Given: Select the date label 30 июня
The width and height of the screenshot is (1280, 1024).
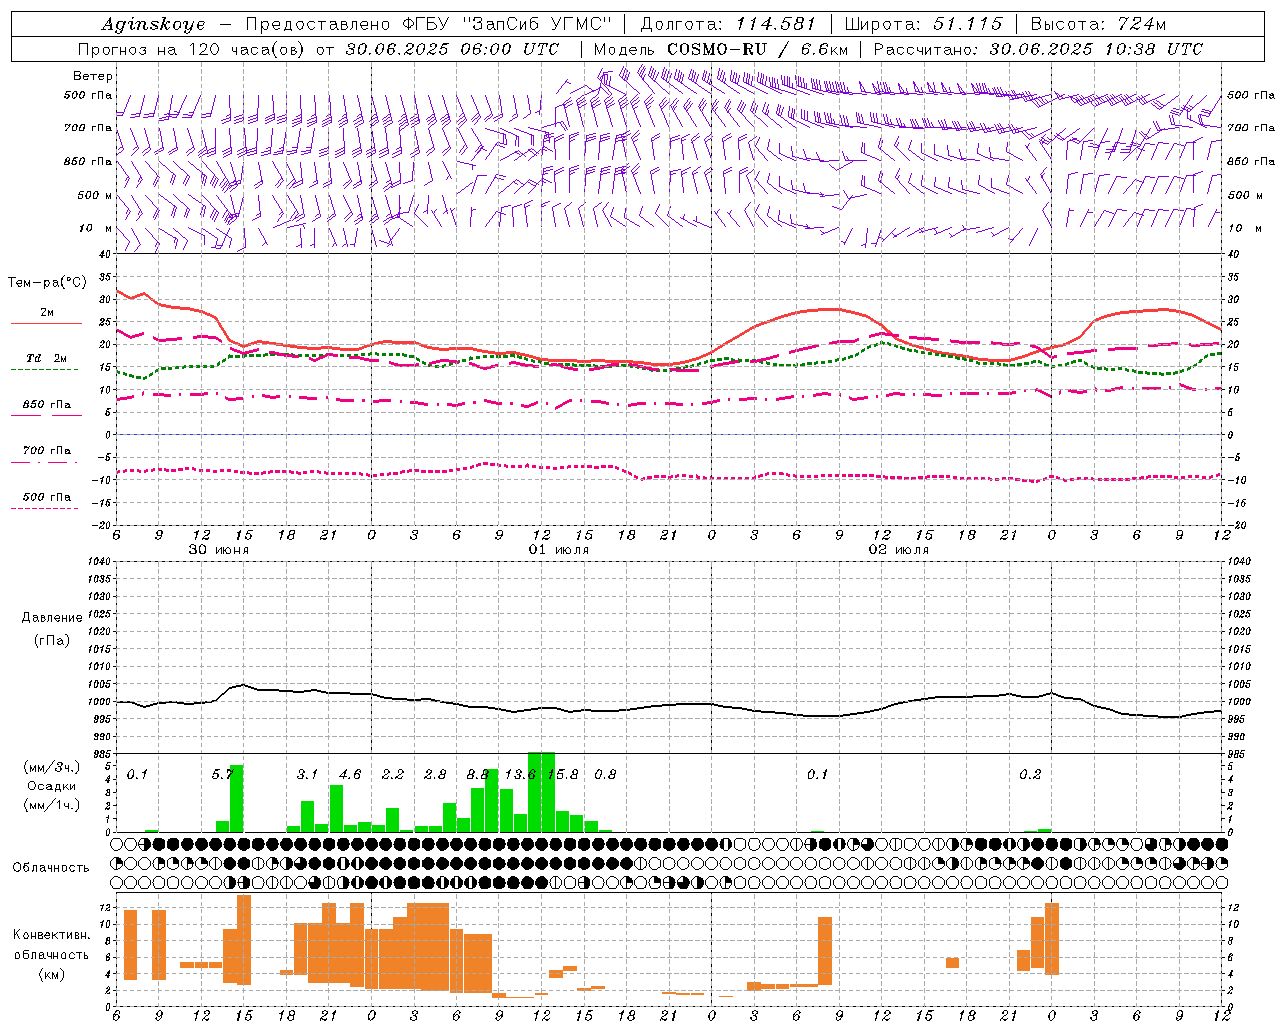Looking at the screenshot, I should [219, 549].
